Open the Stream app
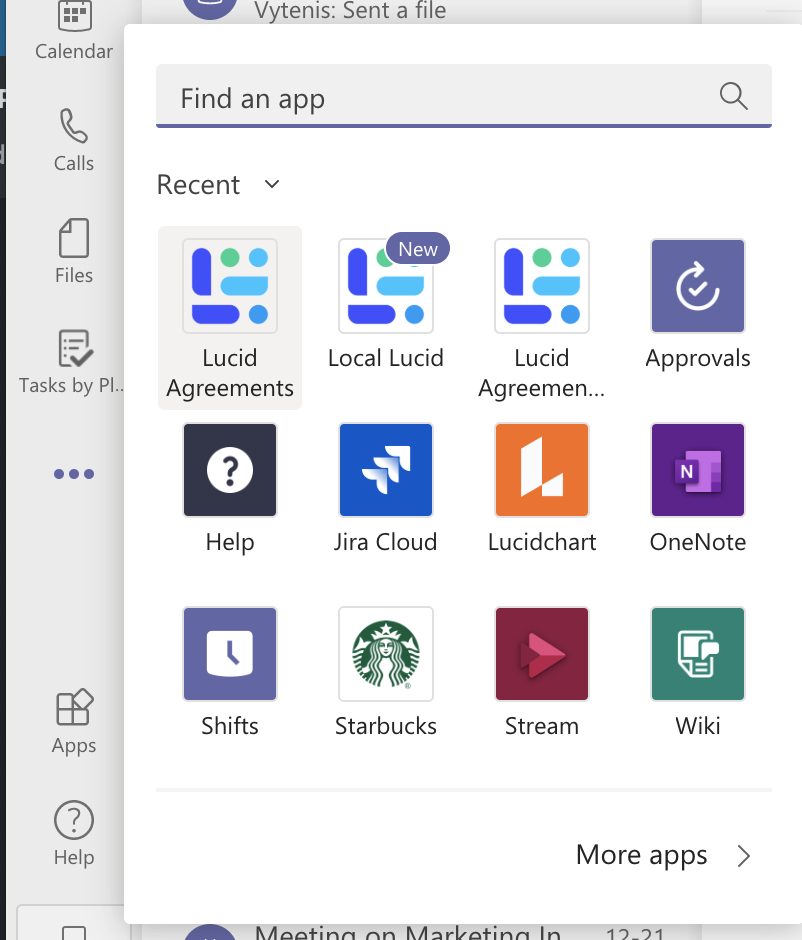Screen dimensions: 802x940 (542, 673)
